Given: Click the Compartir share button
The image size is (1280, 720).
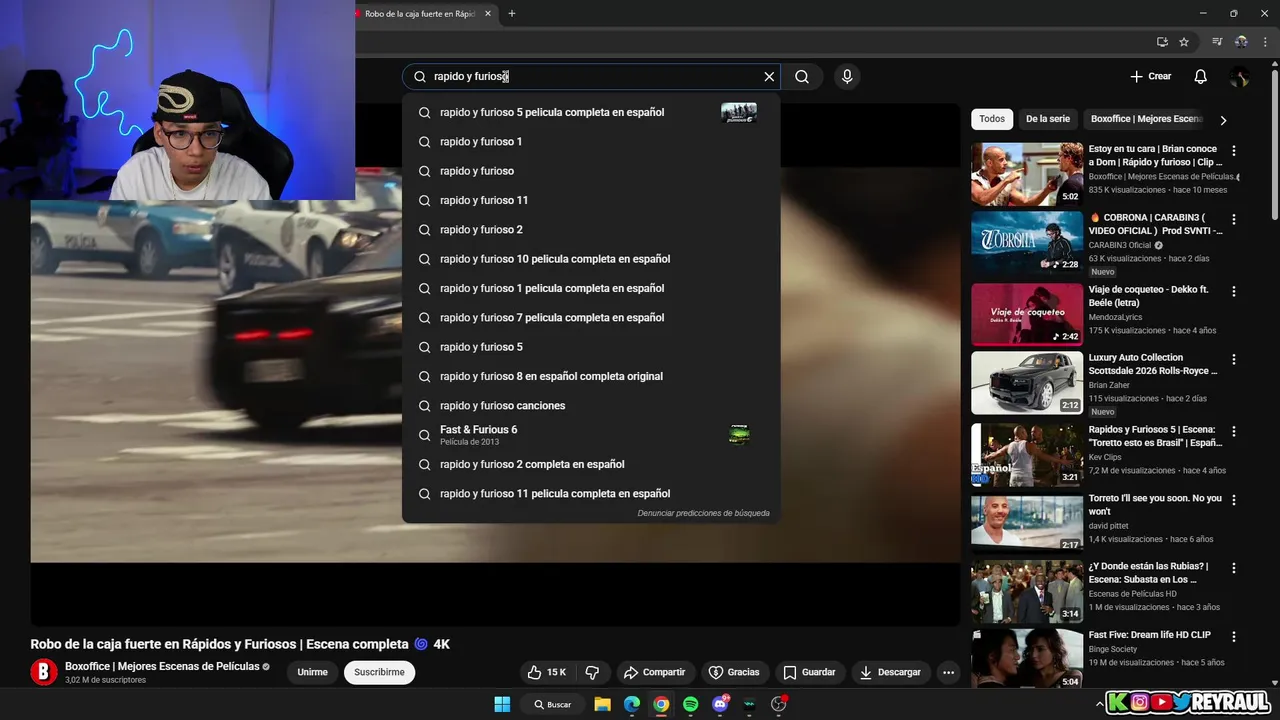Looking at the screenshot, I should pos(654,672).
